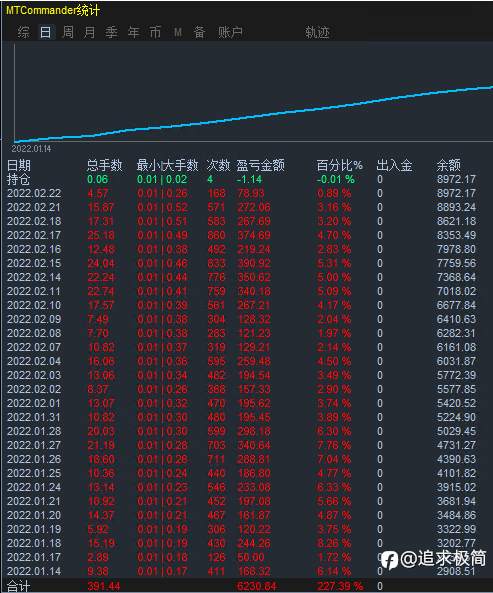Click the 5029.45 balance value
Screen dimensions: 493x593
click(x=456, y=431)
